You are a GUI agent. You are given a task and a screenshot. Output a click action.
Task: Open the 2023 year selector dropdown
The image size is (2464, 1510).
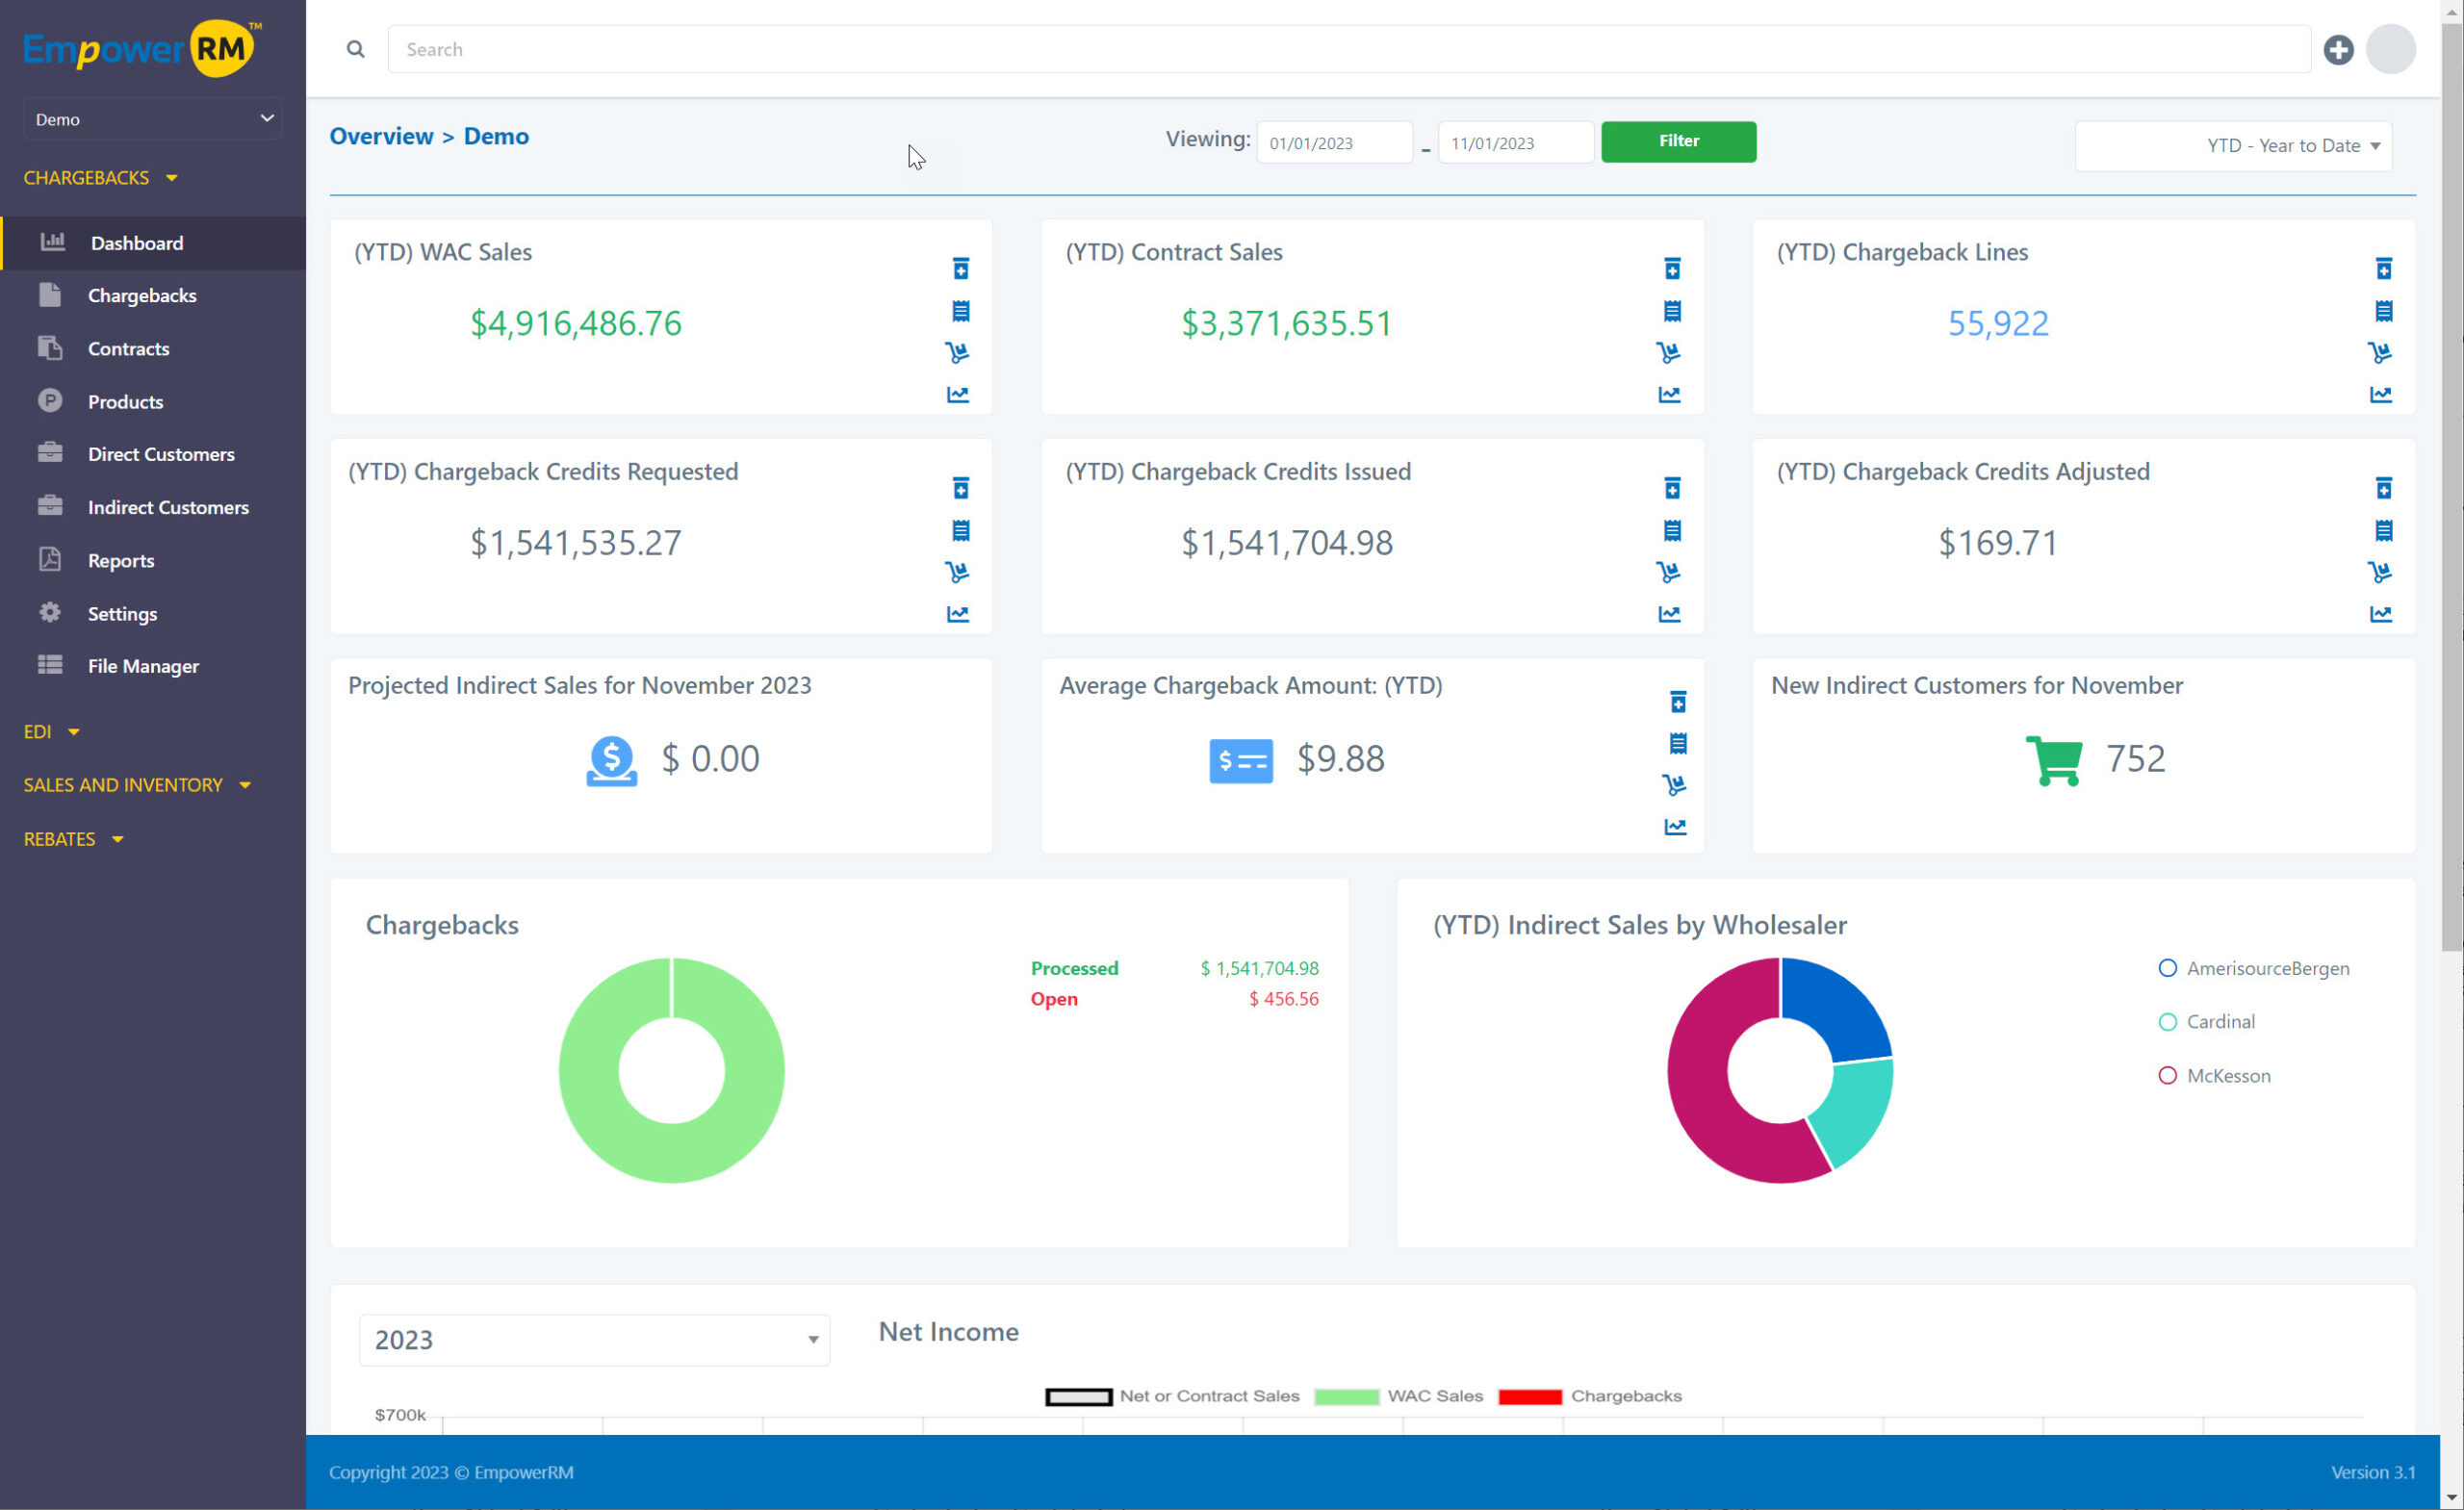tap(594, 1339)
